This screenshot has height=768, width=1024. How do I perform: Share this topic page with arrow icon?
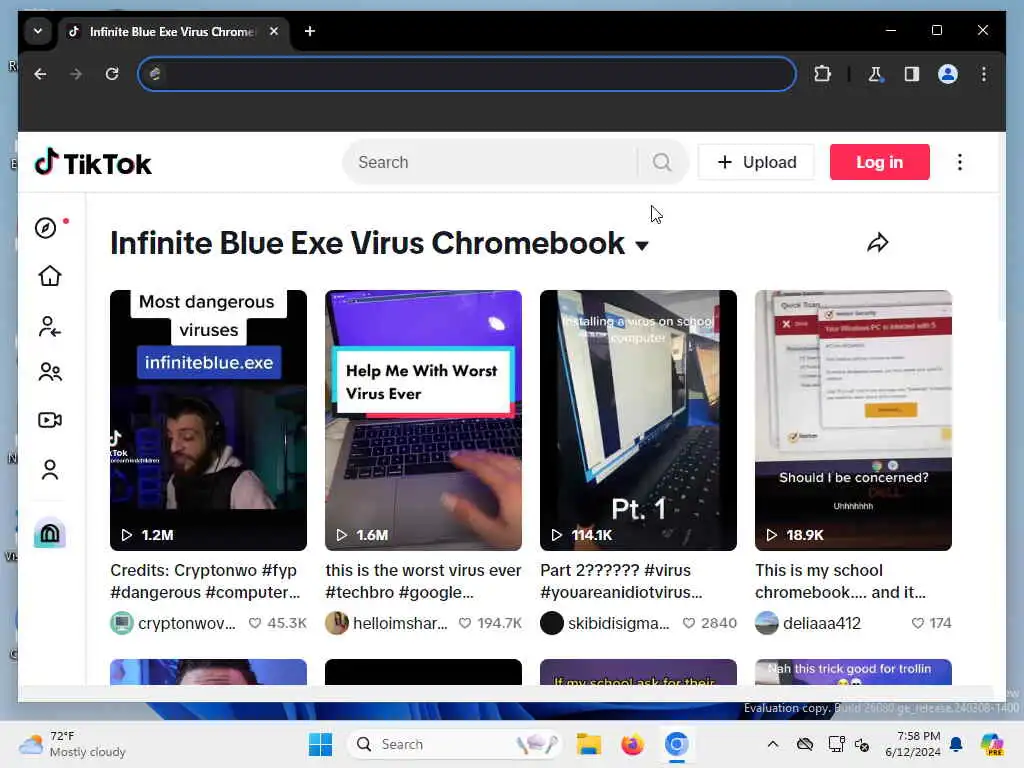point(878,243)
